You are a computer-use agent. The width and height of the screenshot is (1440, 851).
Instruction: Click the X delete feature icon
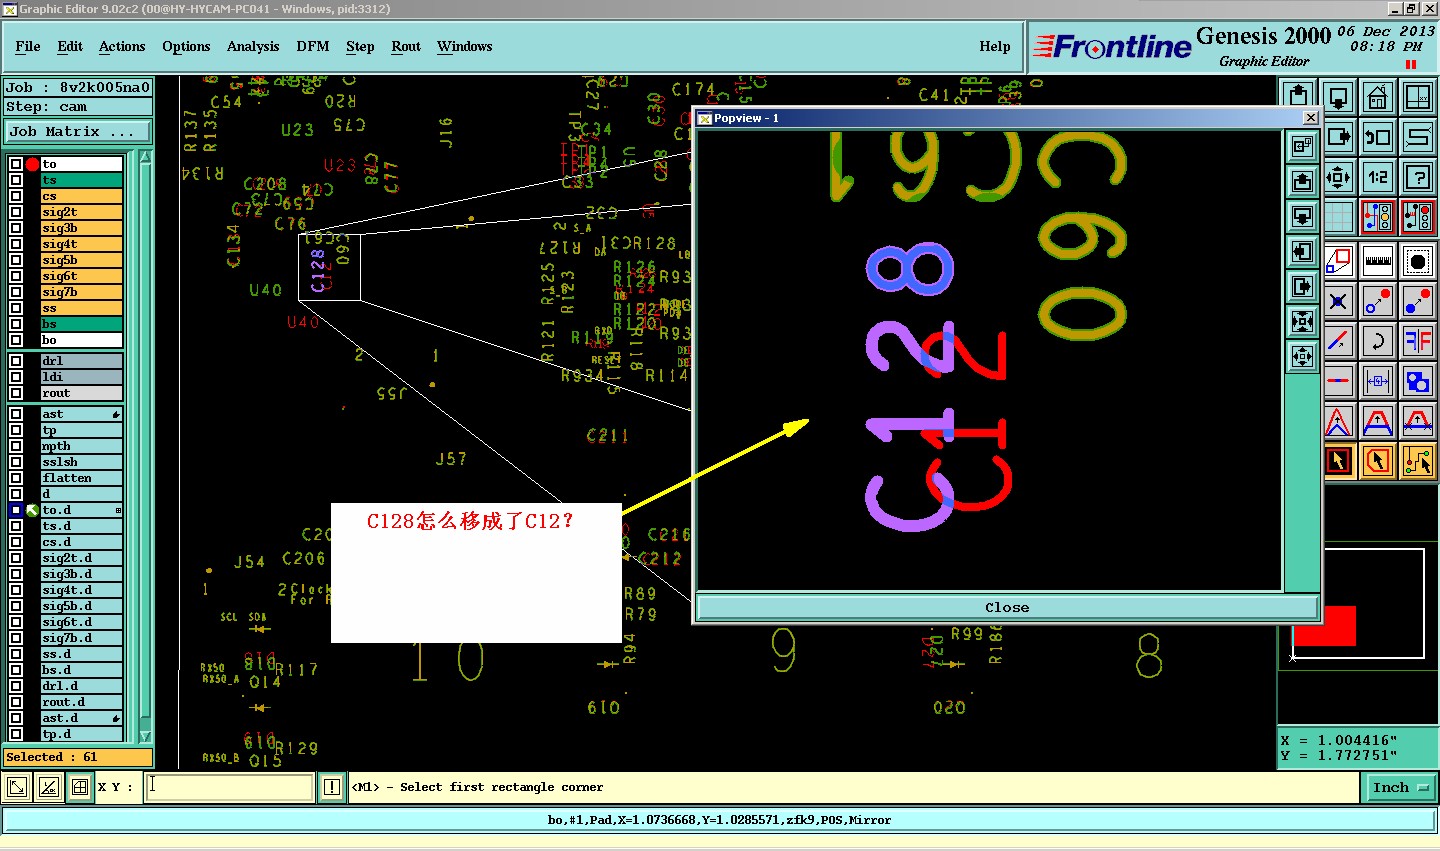(x=1338, y=301)
